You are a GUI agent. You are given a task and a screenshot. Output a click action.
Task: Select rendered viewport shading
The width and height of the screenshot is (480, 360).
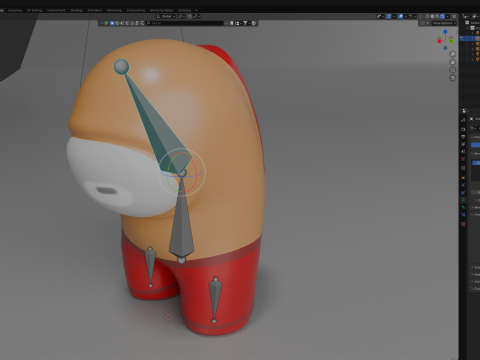point(442,16)
